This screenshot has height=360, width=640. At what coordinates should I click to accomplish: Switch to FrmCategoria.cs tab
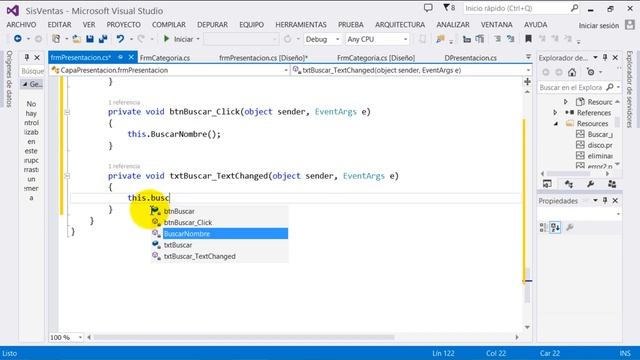pyautogui.click(x=165, y=58)
